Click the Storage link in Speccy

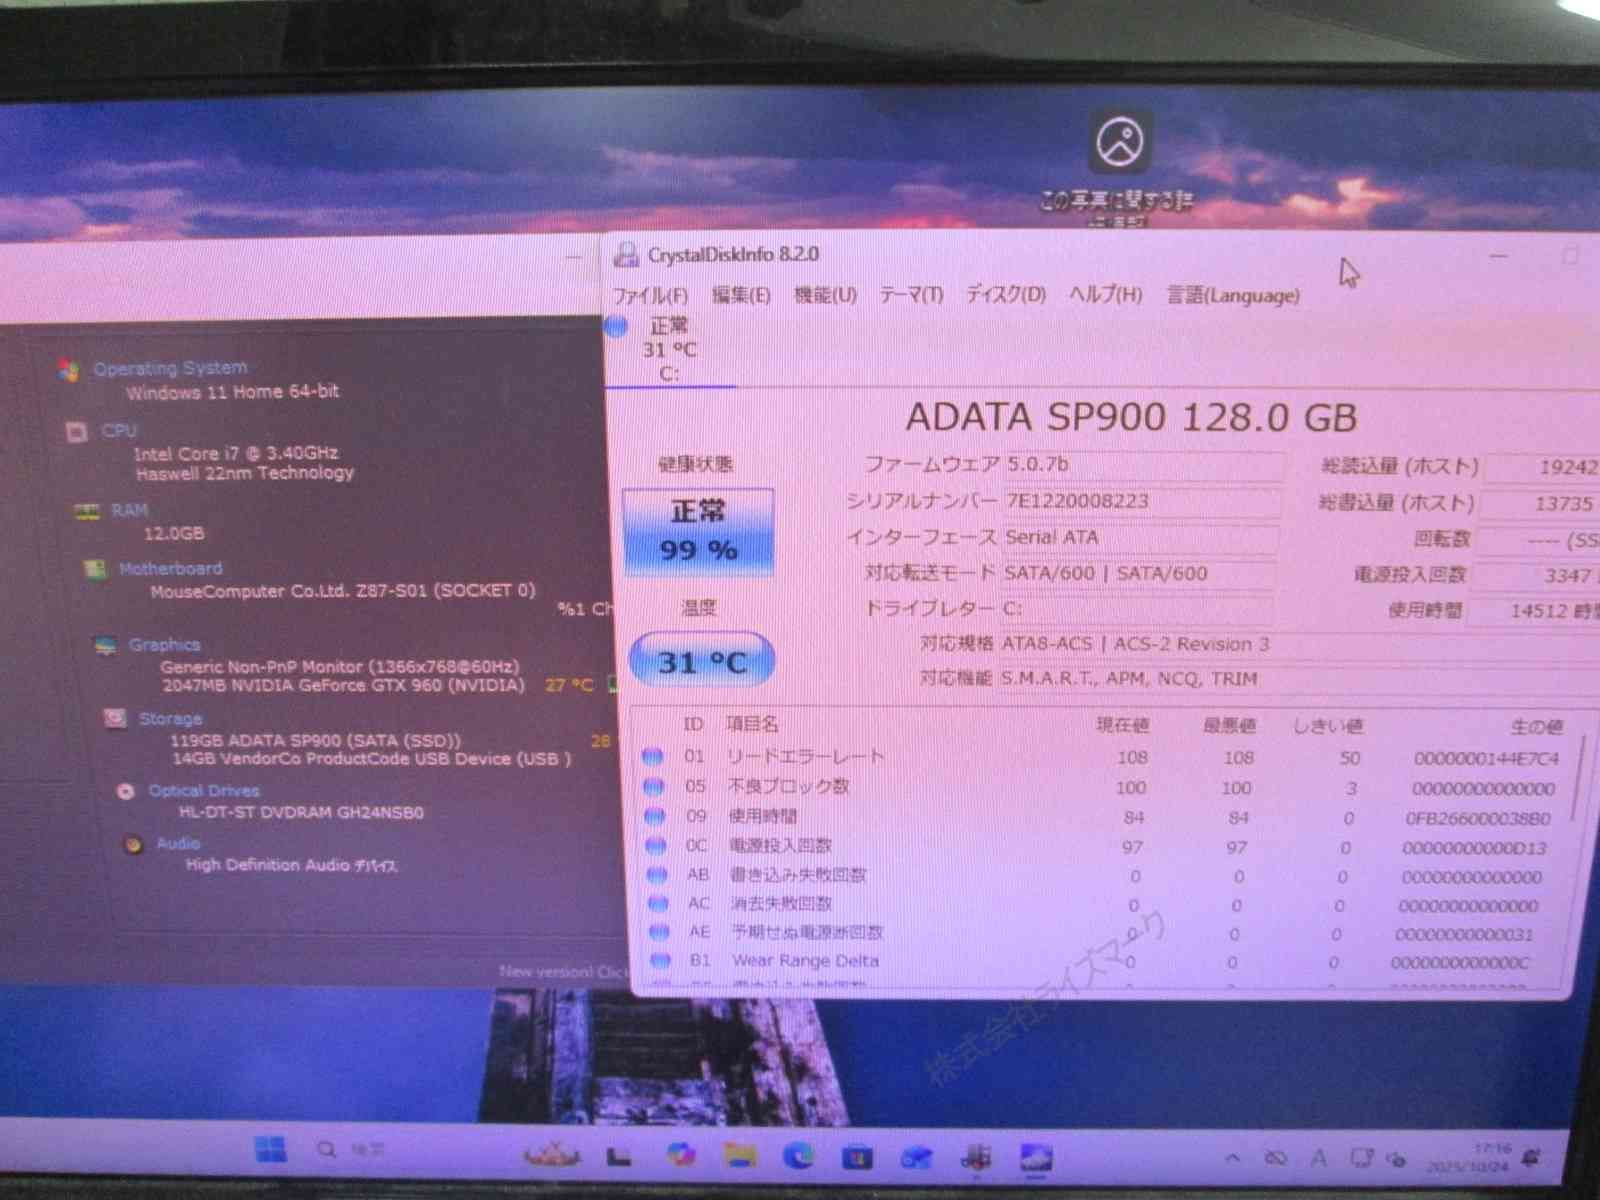coord(170,719)
